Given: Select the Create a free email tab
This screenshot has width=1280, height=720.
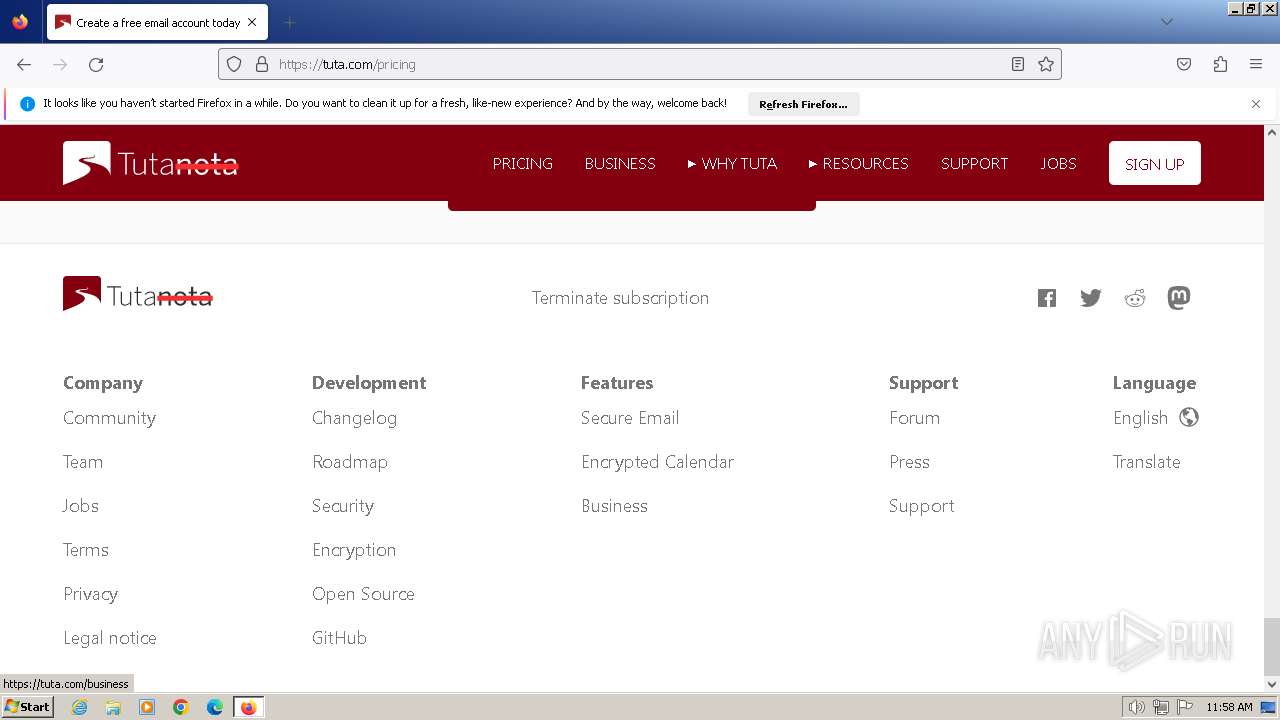Looking at the screenshot, I should point(156,22).
